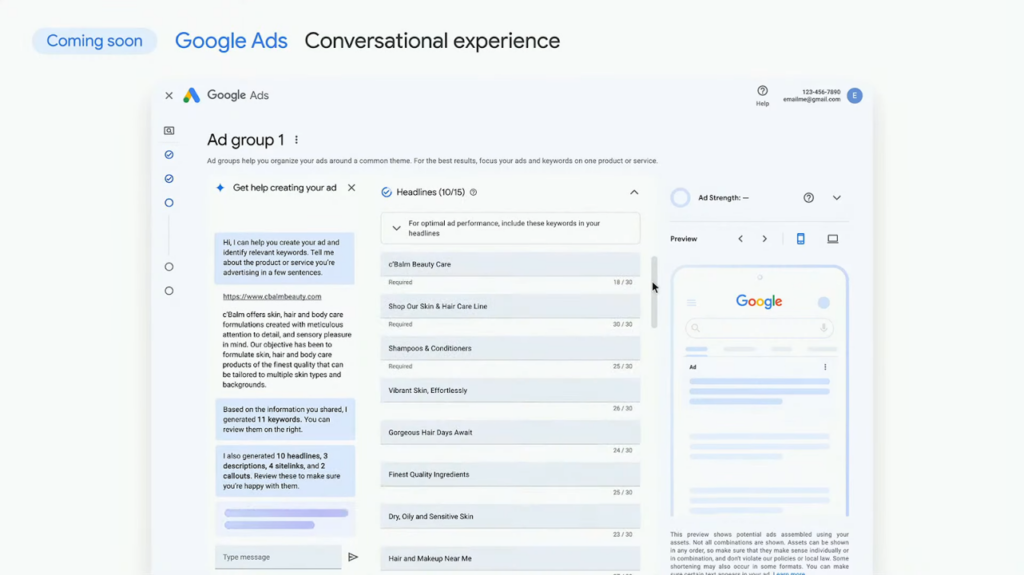Image resolution: width=1024 pixels, height=575 pixels.
Task: Click the preview search bar
Action: point(760,328)
